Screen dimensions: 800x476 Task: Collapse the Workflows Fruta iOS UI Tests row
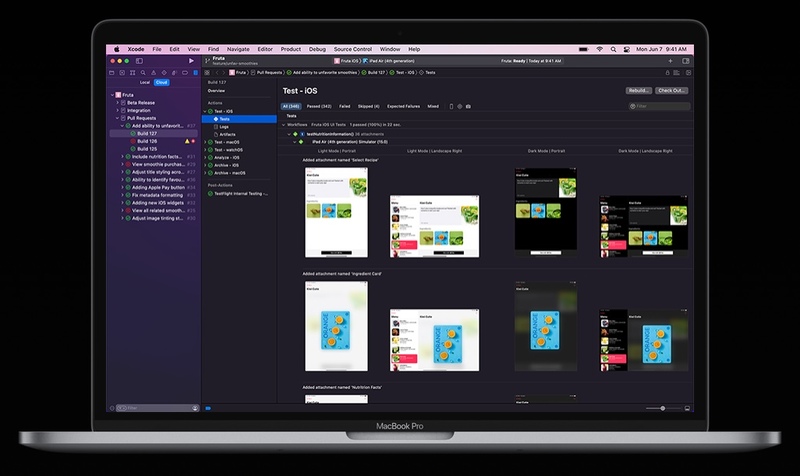284,124
